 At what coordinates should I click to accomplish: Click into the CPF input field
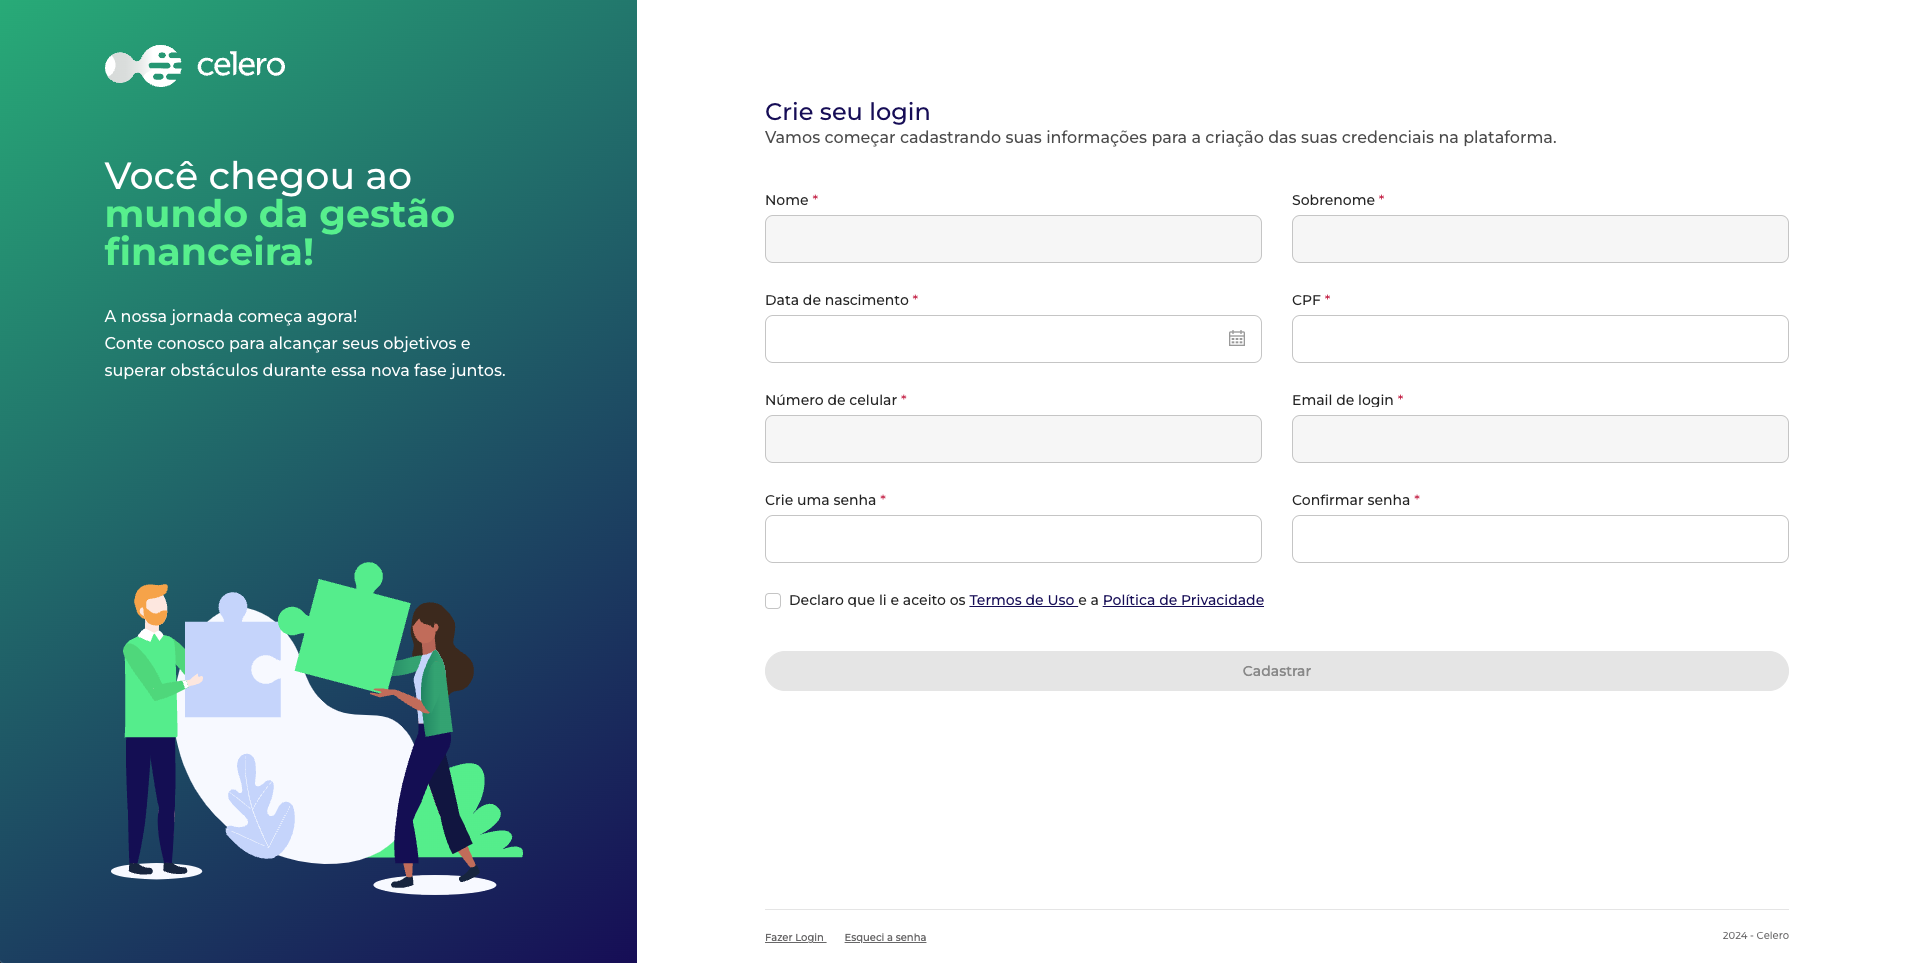1539,339
